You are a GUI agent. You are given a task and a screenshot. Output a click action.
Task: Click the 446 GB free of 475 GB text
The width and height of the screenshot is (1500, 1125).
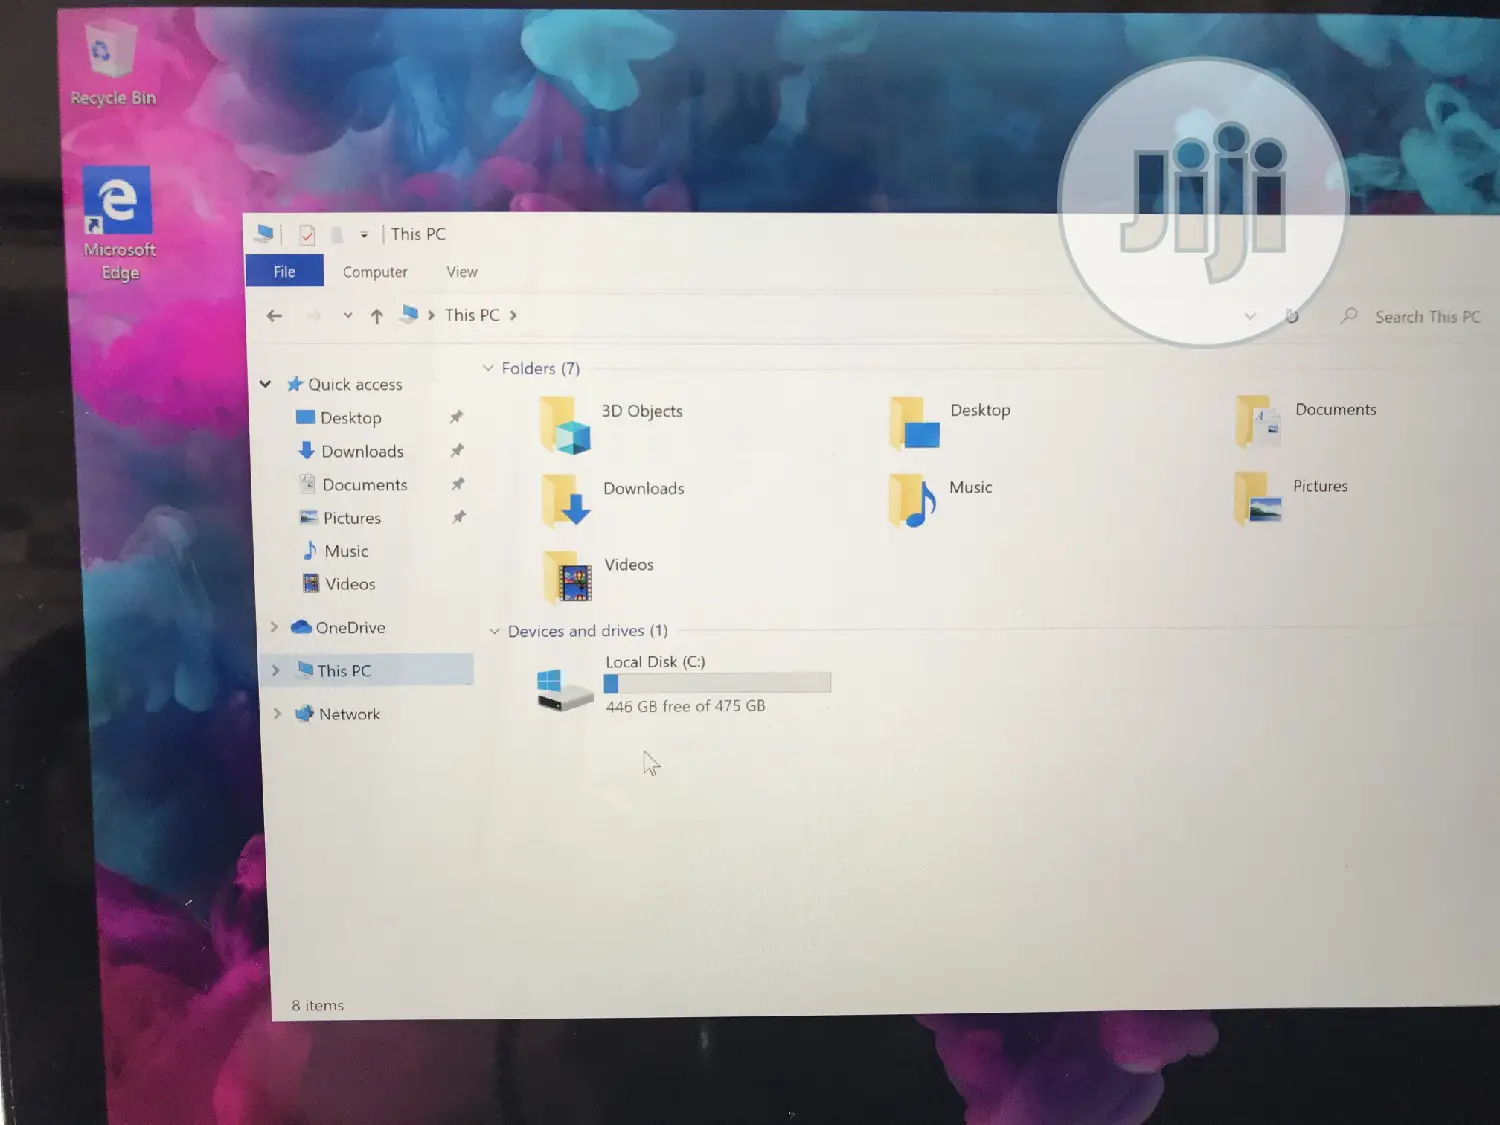[685, 706]
